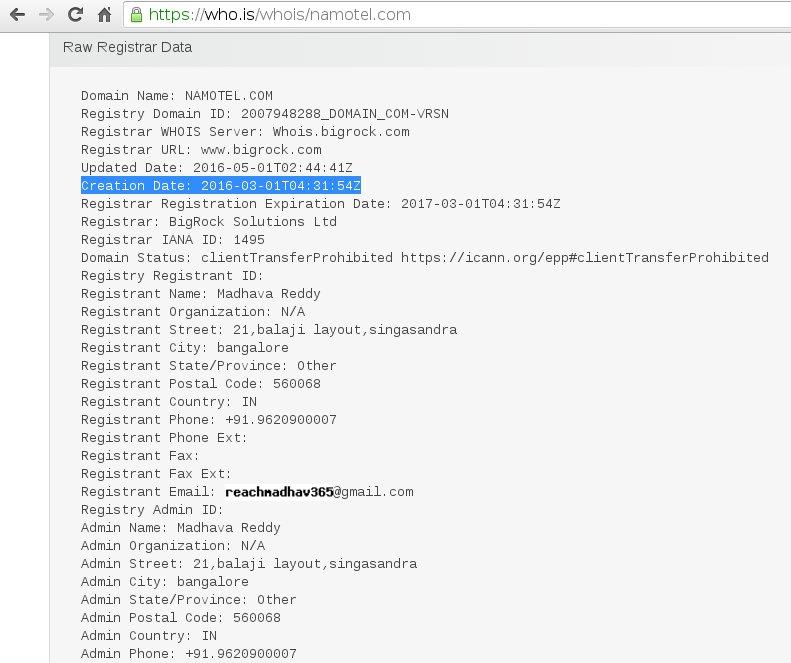Click the Admin Phone +91.9620900007 line
Image resolution: width=791 pixels, height=663 pixels.
[x=189, y=654]
